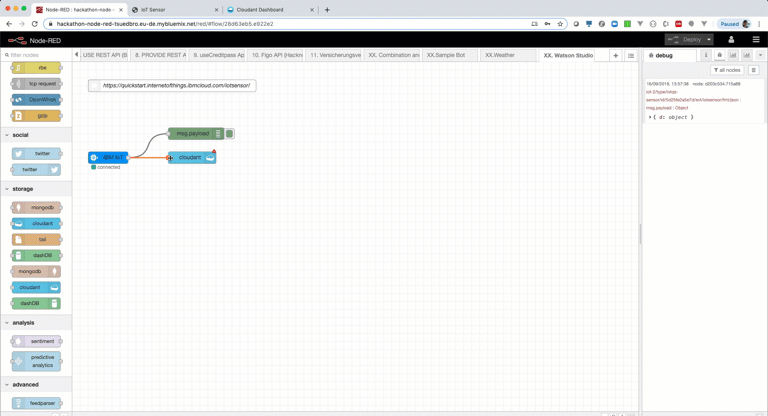Open the XX.Weather flow tab
The image size is (768, 416).
pyautogui.click(x=508, y=55)
